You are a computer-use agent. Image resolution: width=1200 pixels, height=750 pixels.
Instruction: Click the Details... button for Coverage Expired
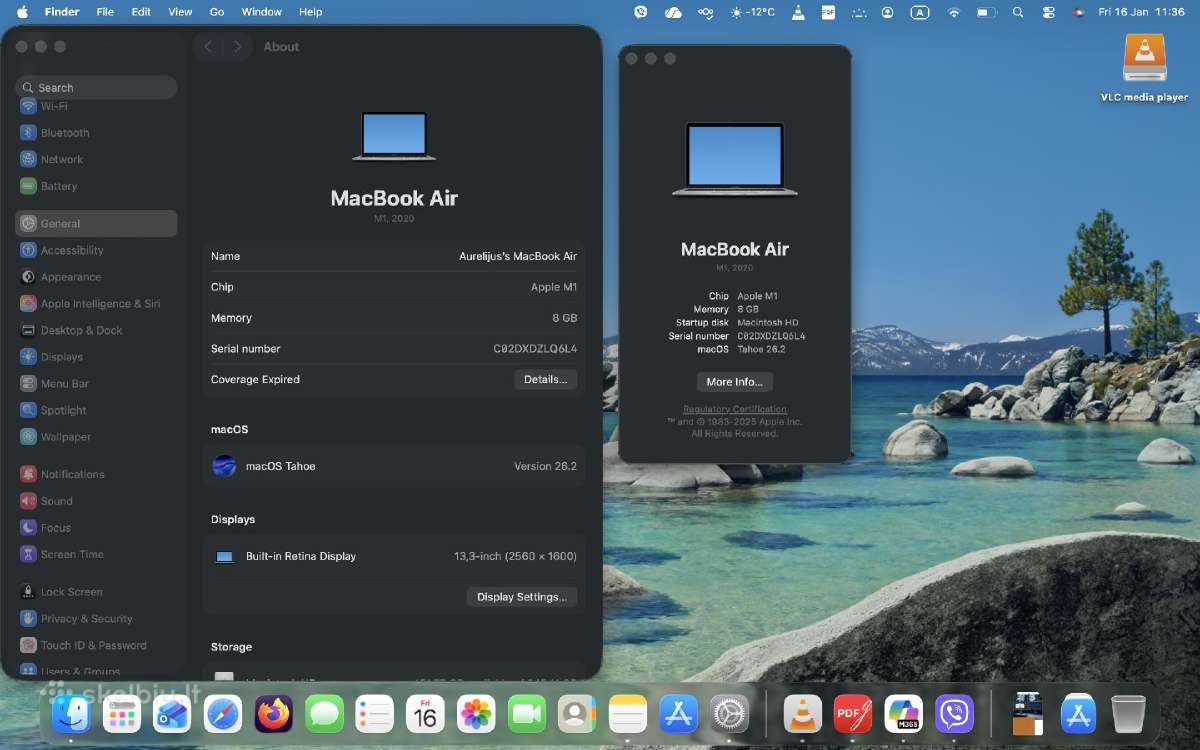[546, 380]
